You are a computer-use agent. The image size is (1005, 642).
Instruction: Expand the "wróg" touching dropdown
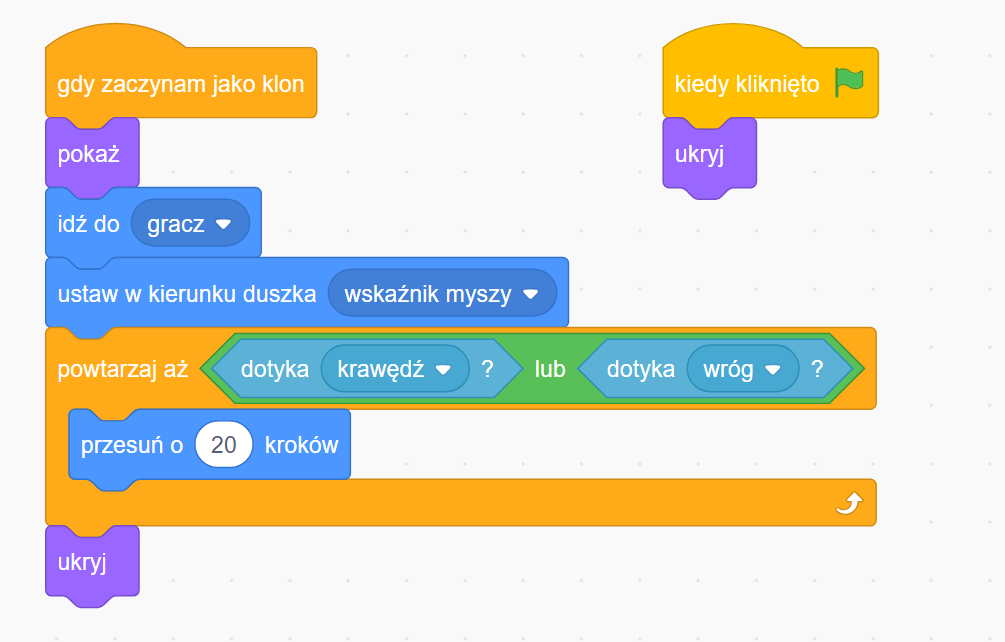[772, 369]
